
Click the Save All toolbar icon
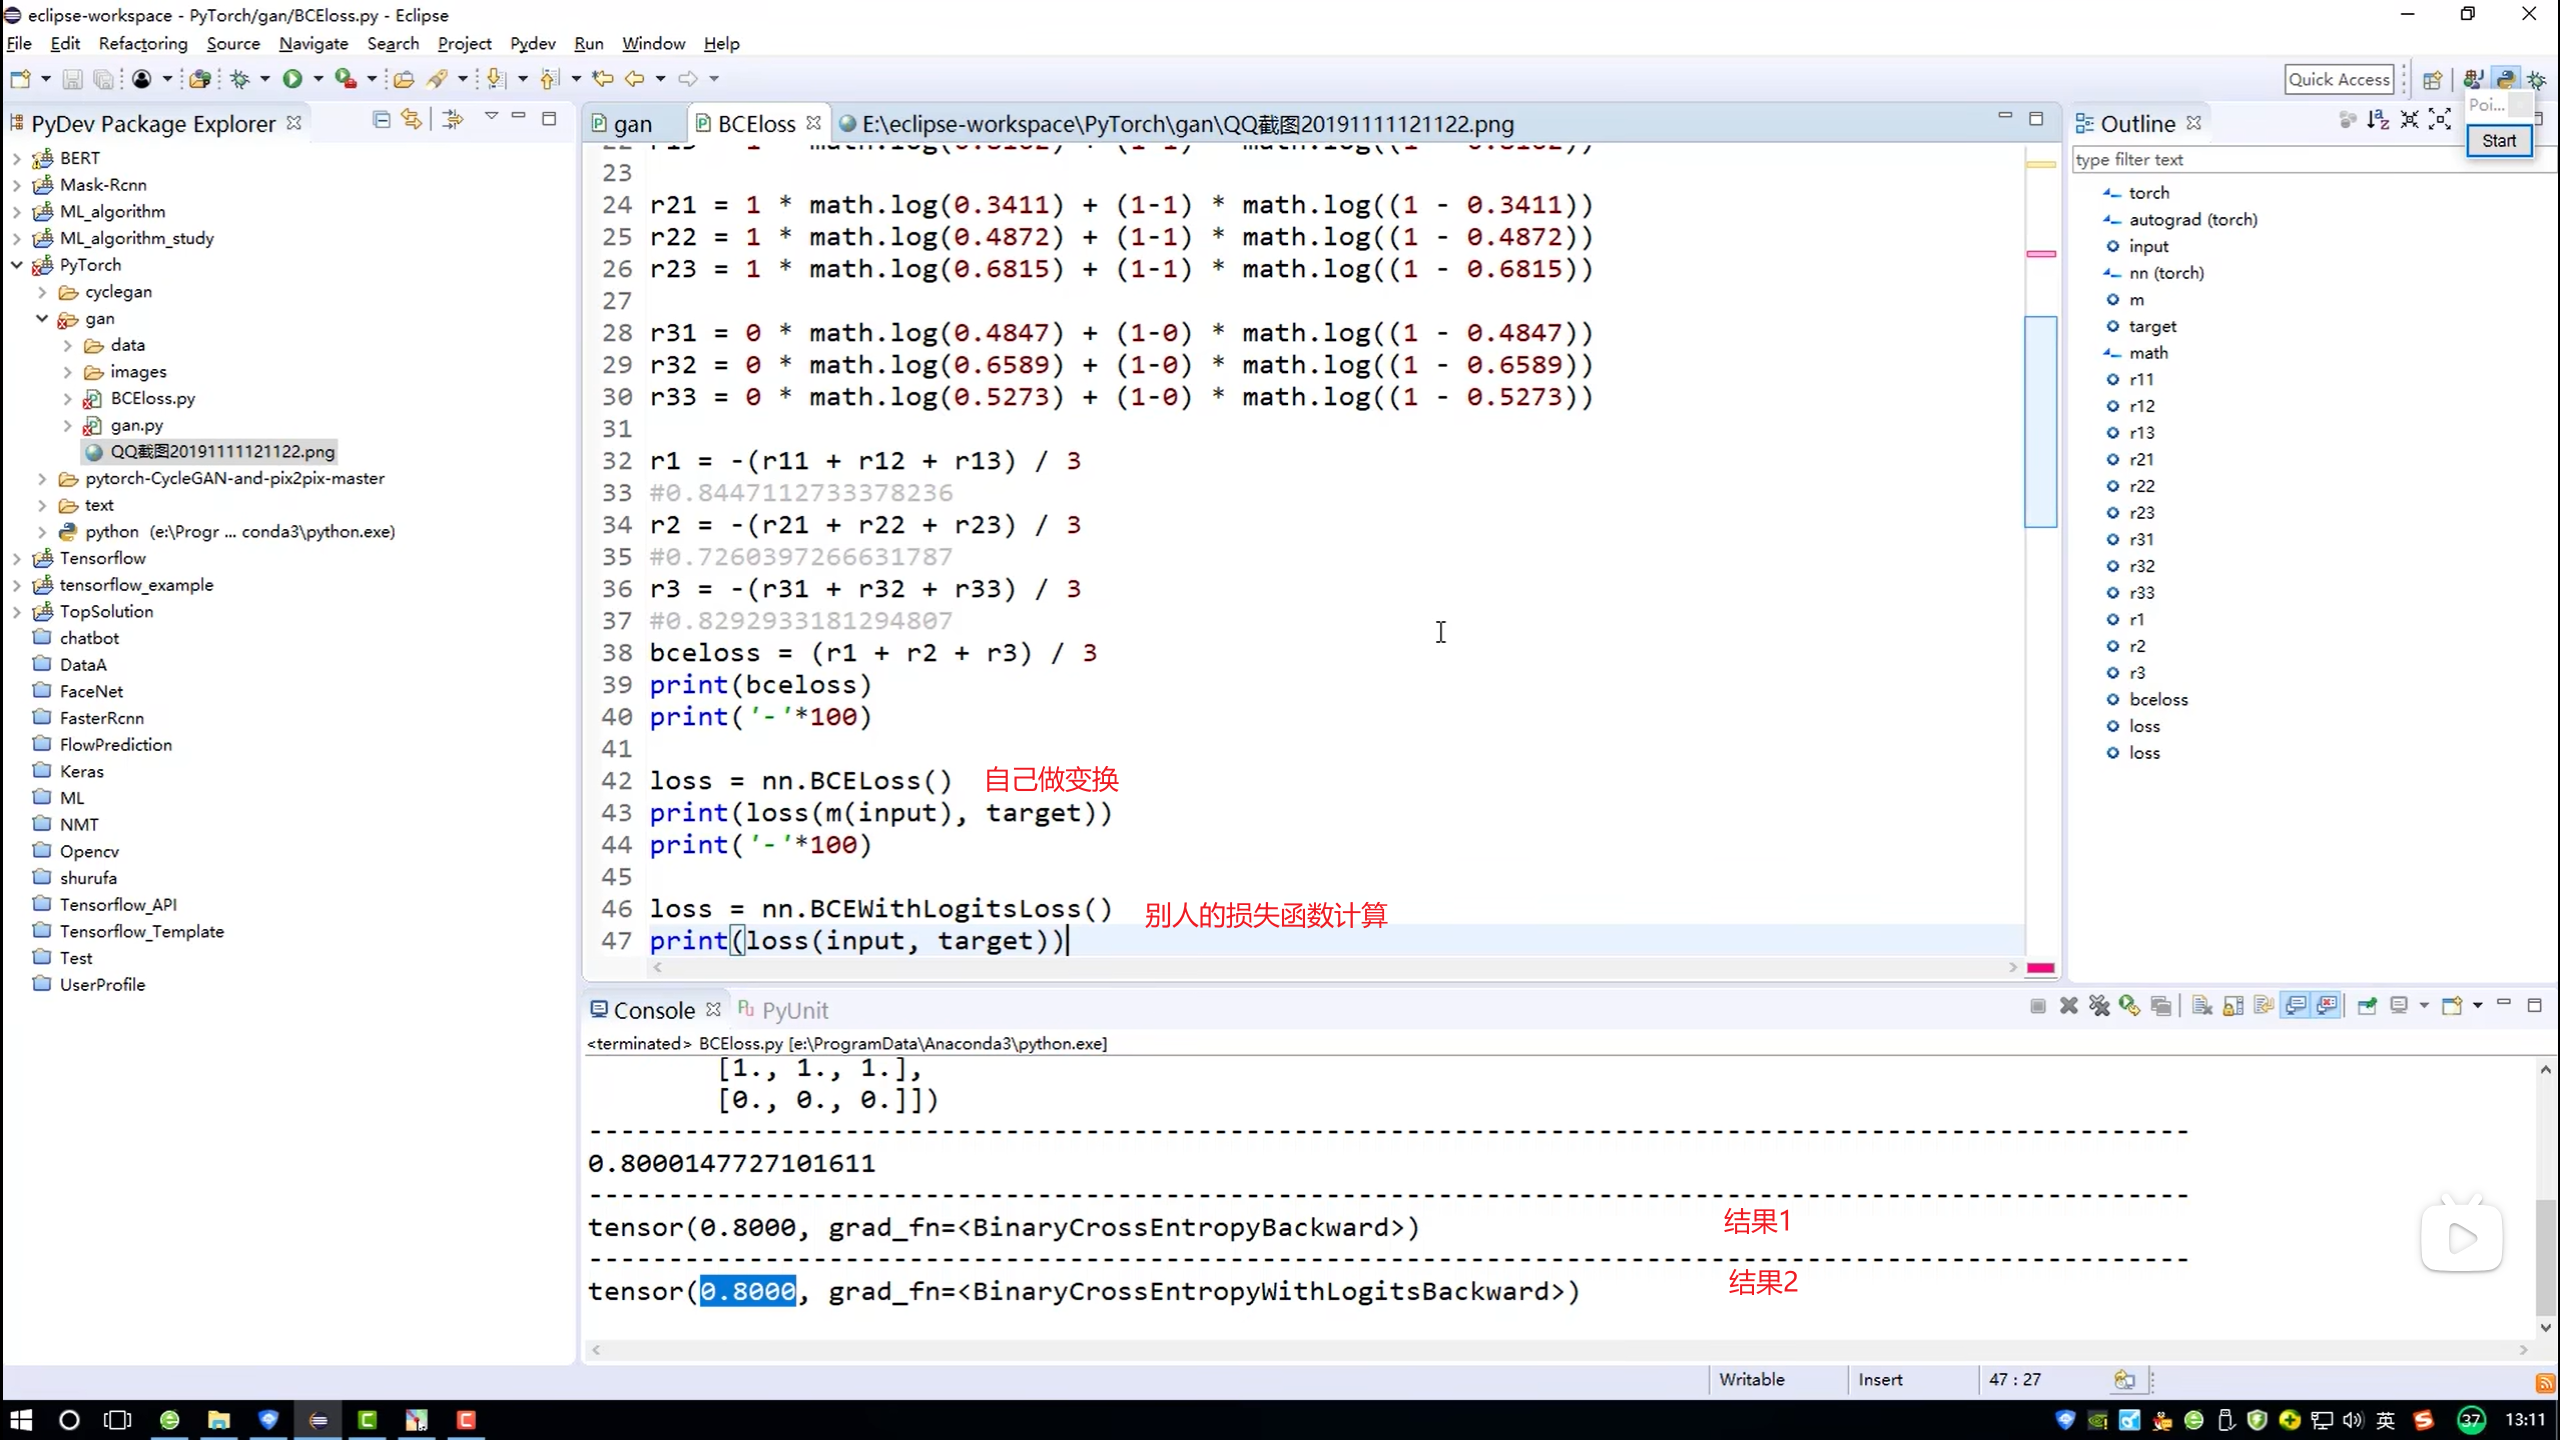click(103, 79)
